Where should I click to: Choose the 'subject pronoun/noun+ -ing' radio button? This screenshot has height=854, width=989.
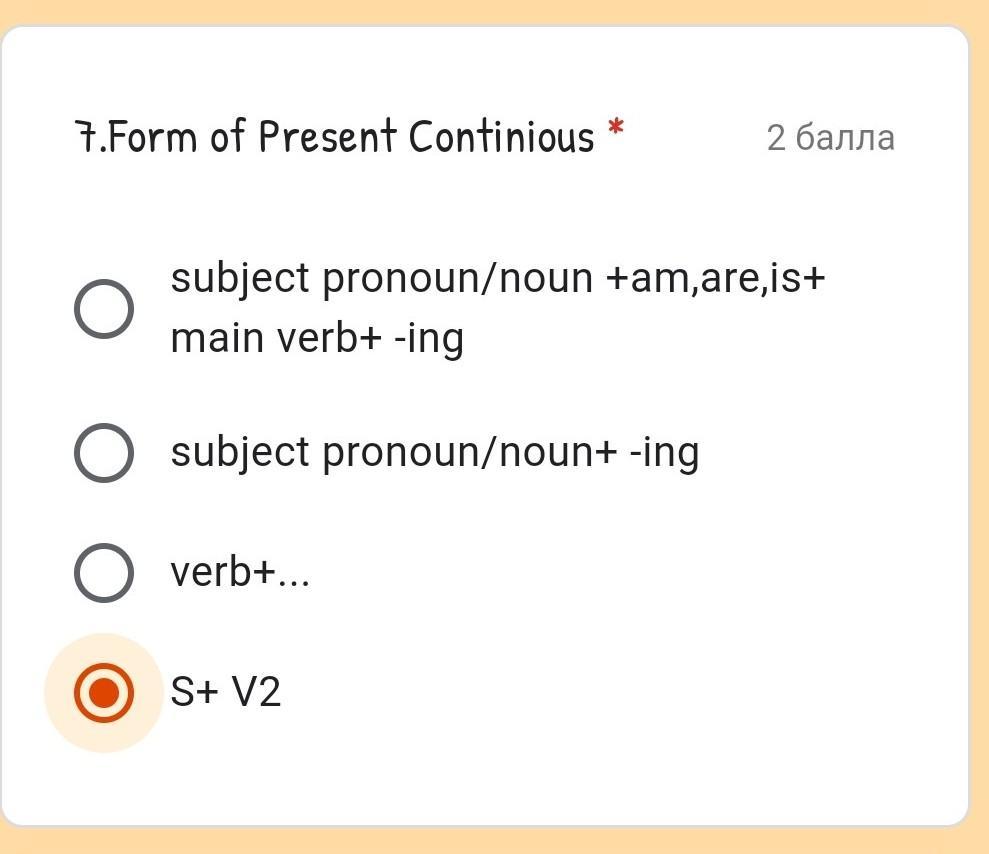point(104,452)
